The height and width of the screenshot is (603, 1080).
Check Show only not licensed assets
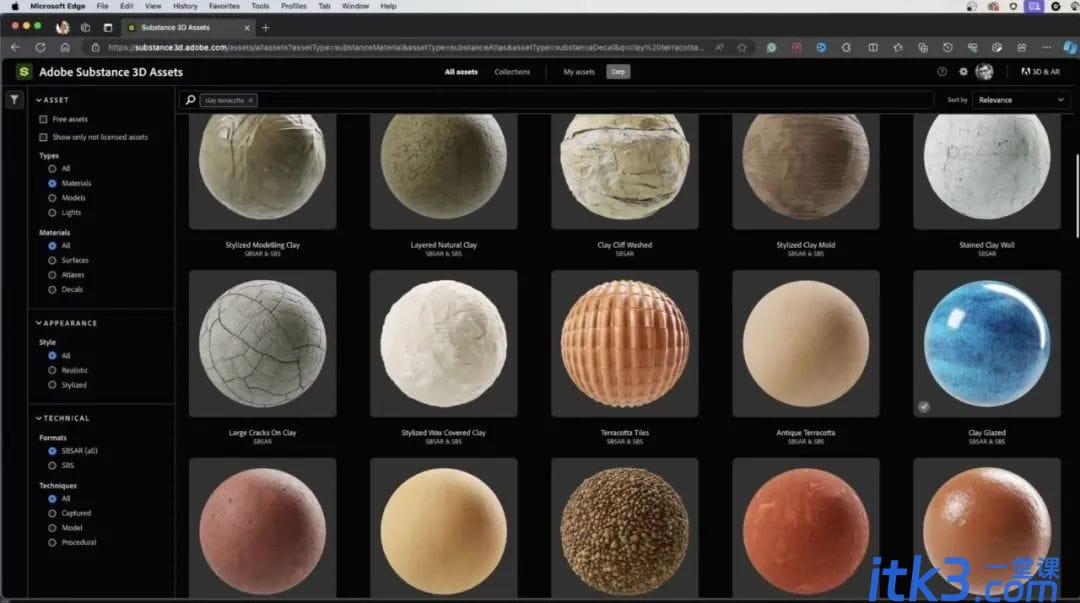click(x=43, y=137)
